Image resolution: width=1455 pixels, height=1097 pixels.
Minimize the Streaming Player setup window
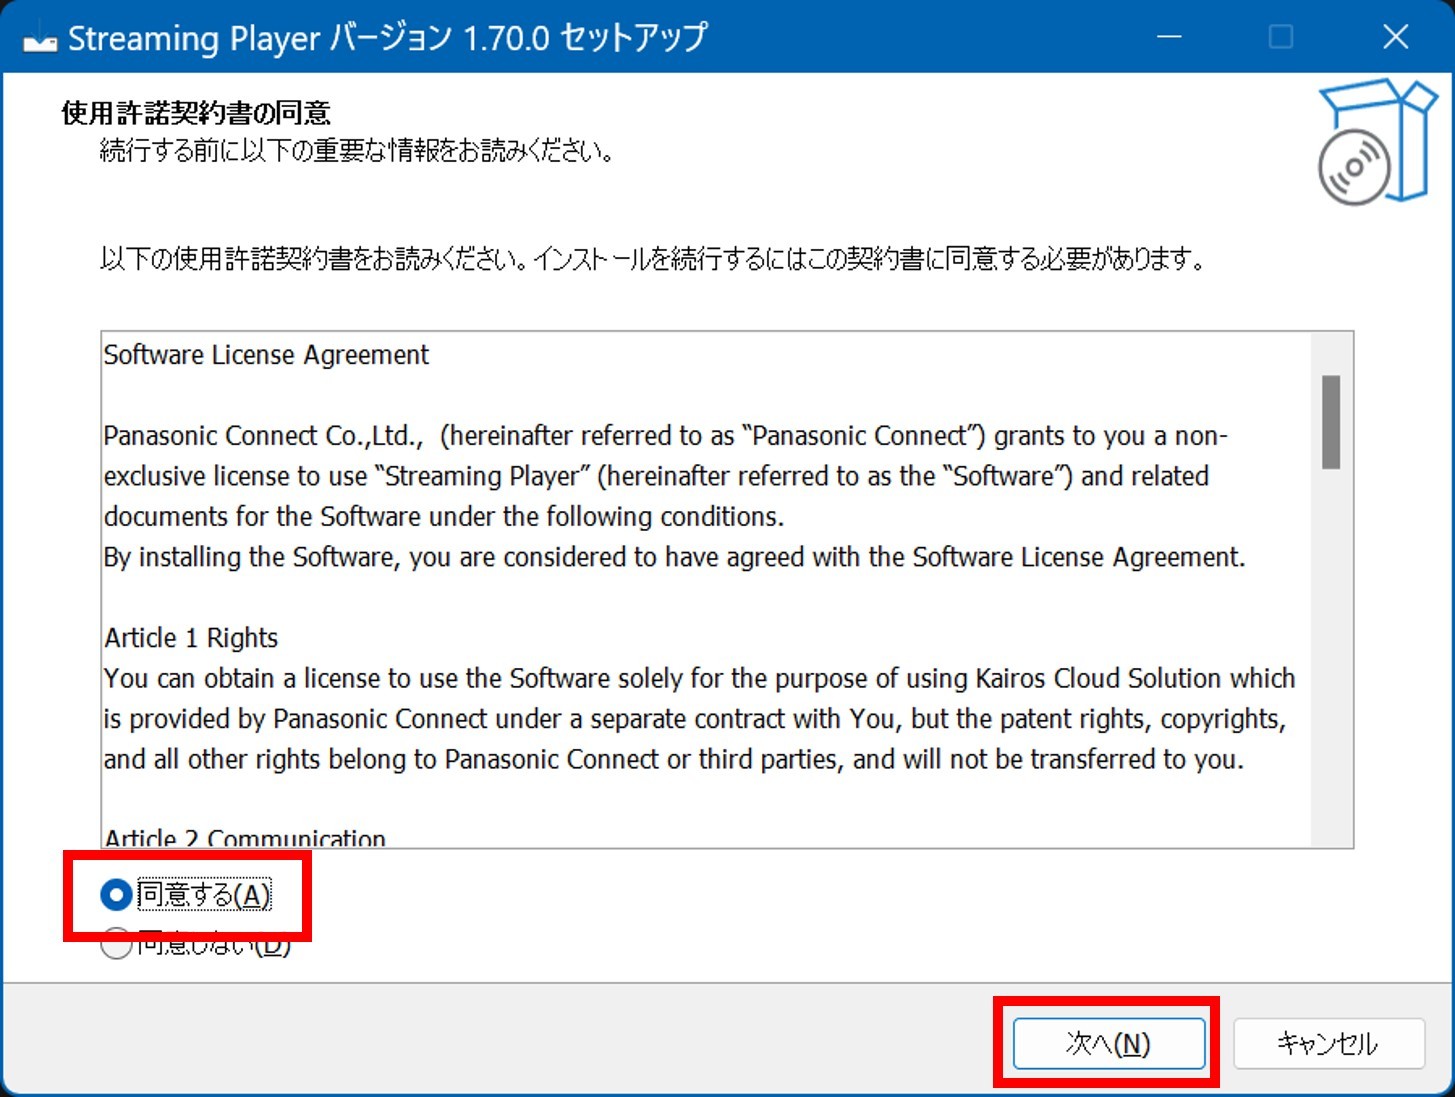coord(1168,37)
